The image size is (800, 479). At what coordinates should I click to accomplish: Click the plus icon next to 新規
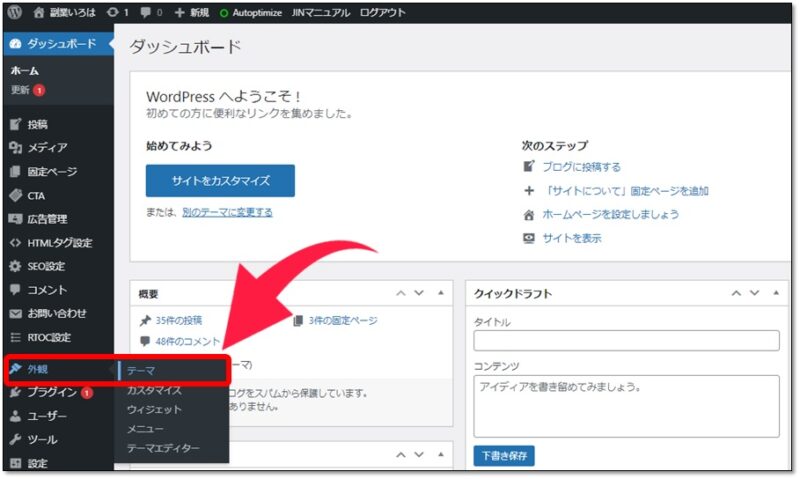coord(180,13)
